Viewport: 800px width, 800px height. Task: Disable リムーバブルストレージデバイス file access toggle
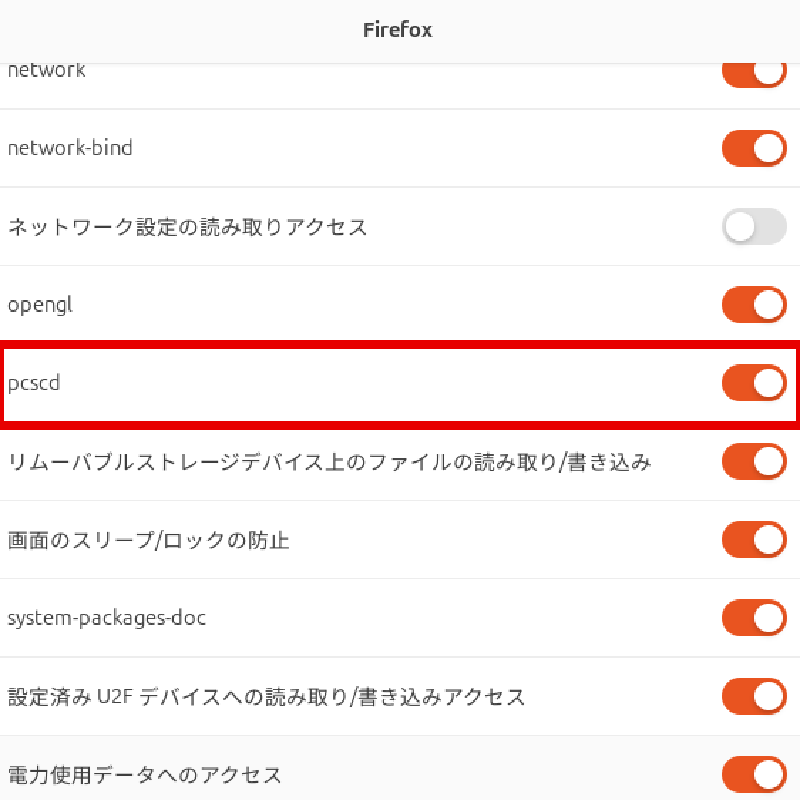click(x=754, y=462)
